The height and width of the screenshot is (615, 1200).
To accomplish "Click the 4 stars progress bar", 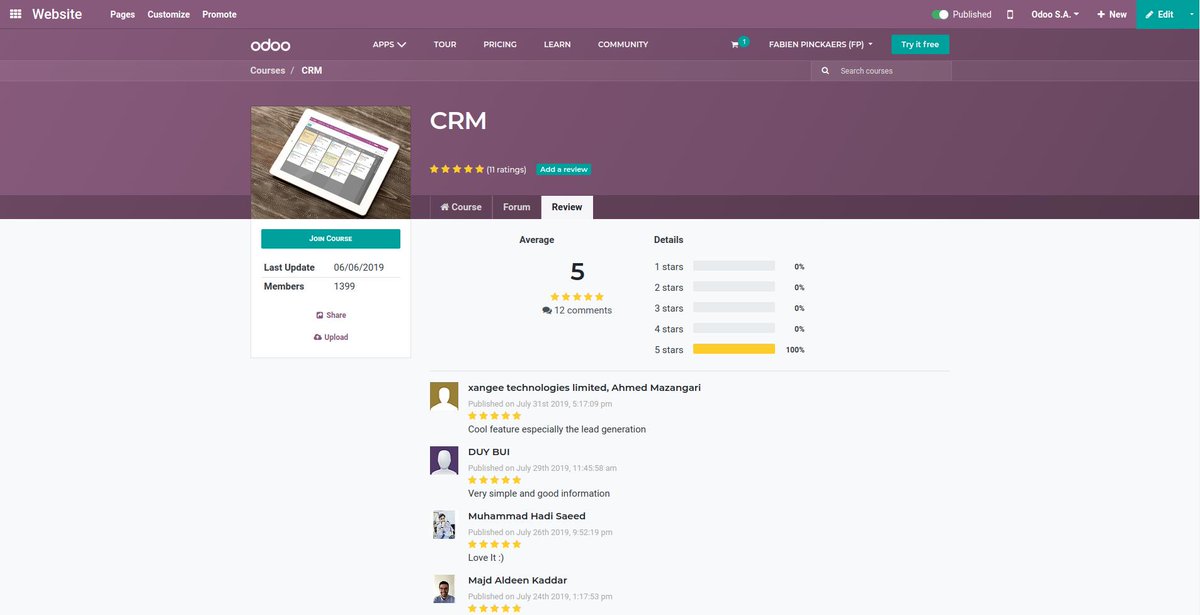I will coord(734,329).
